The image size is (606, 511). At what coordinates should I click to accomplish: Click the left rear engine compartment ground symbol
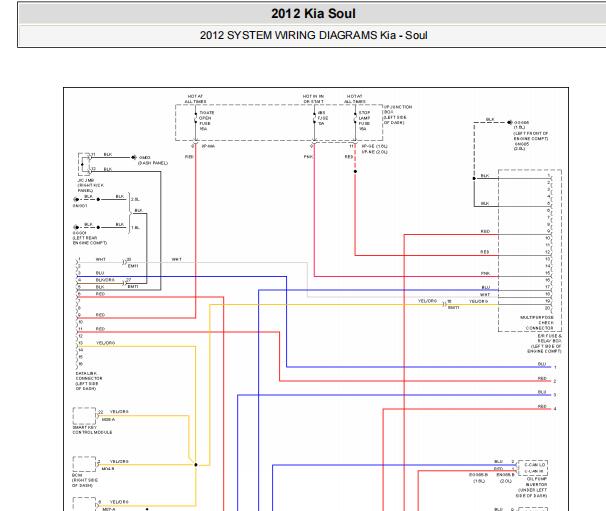tap(76, 227)
